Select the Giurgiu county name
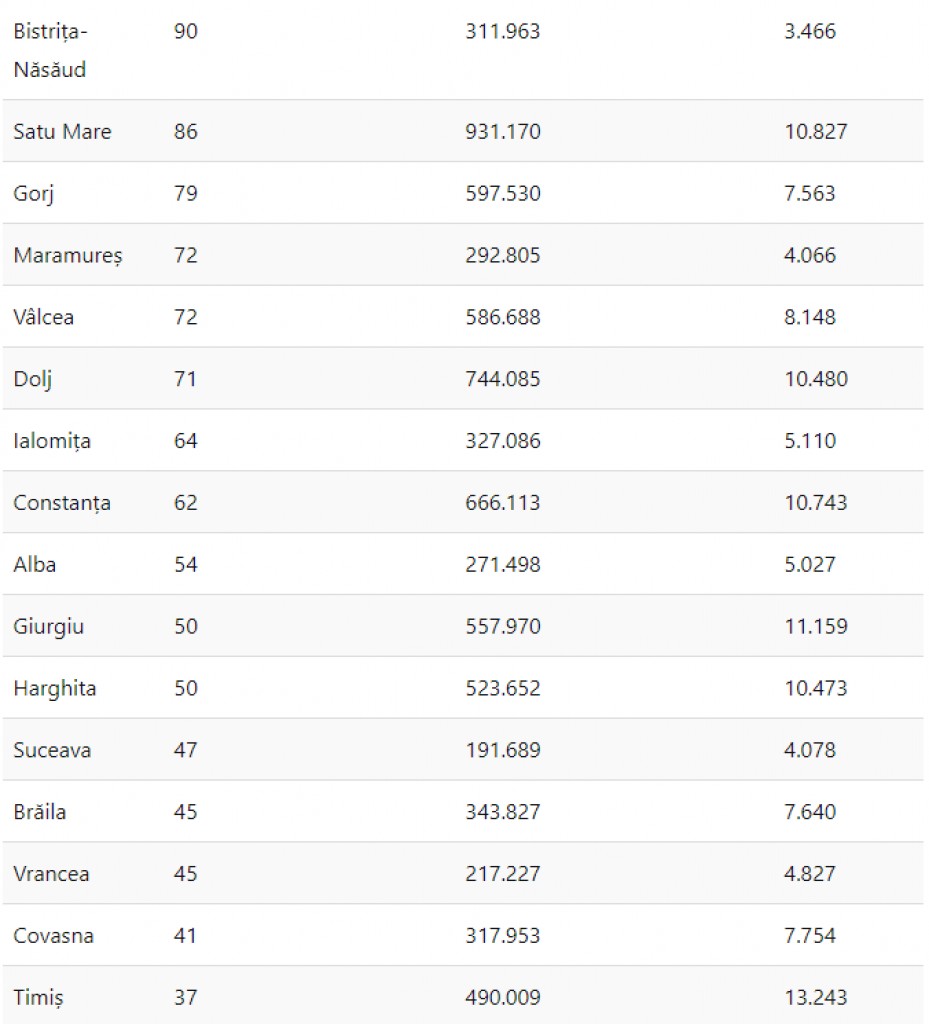 [49, 627]
